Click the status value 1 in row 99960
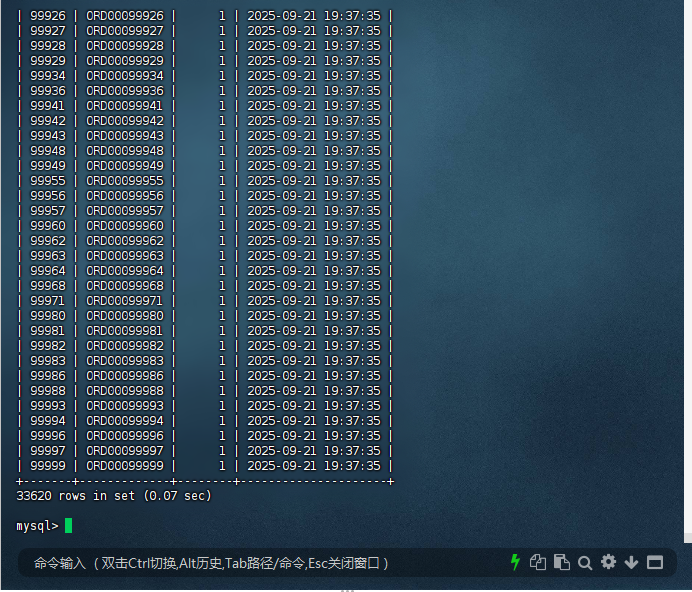This screenshot has width=692, height=592. 222,226
